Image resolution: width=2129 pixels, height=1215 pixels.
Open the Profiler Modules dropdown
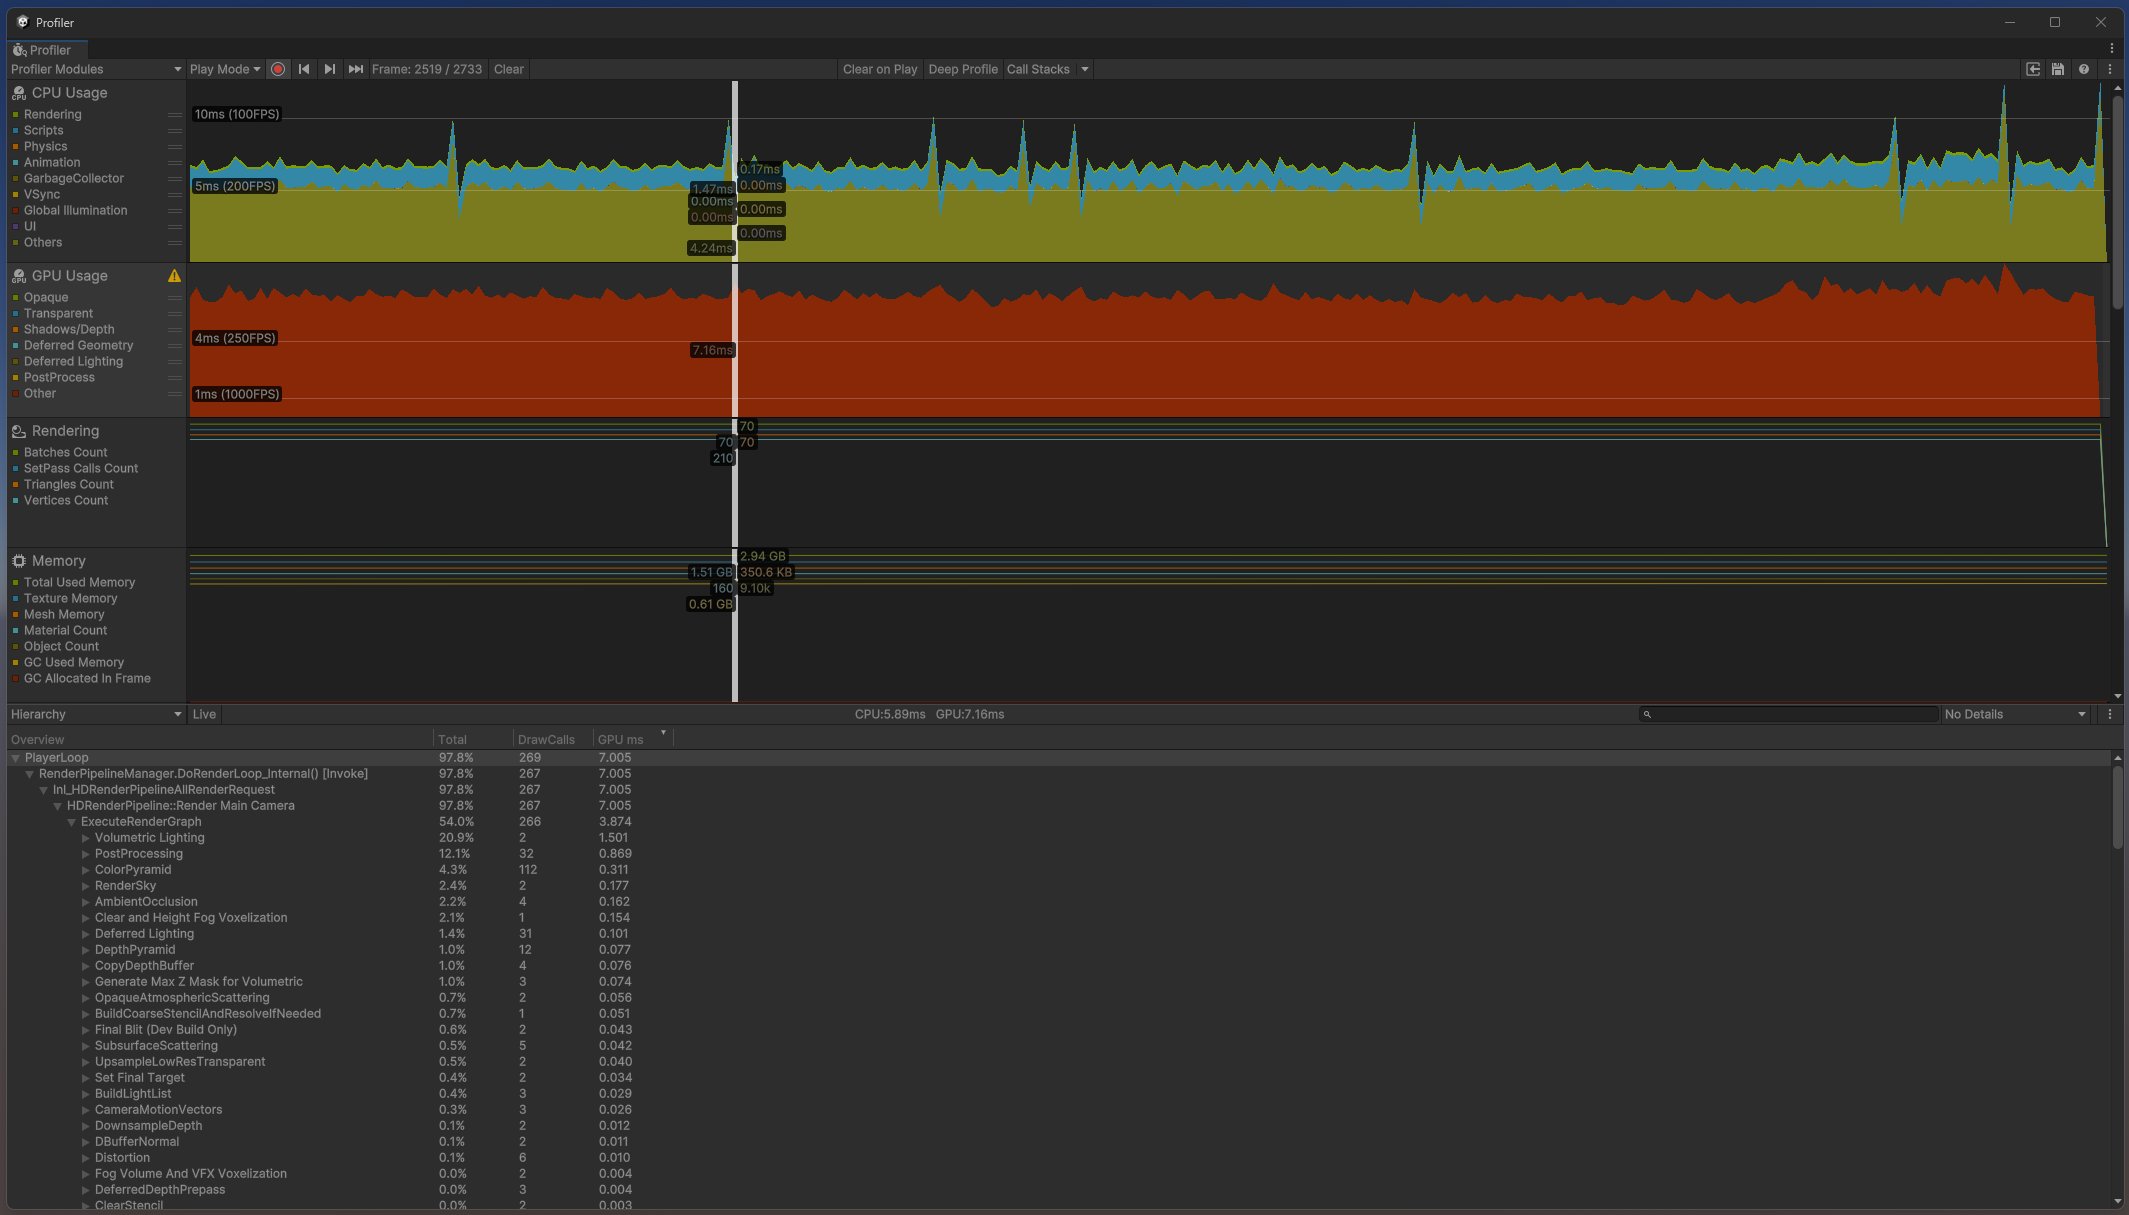pos(95,69)
